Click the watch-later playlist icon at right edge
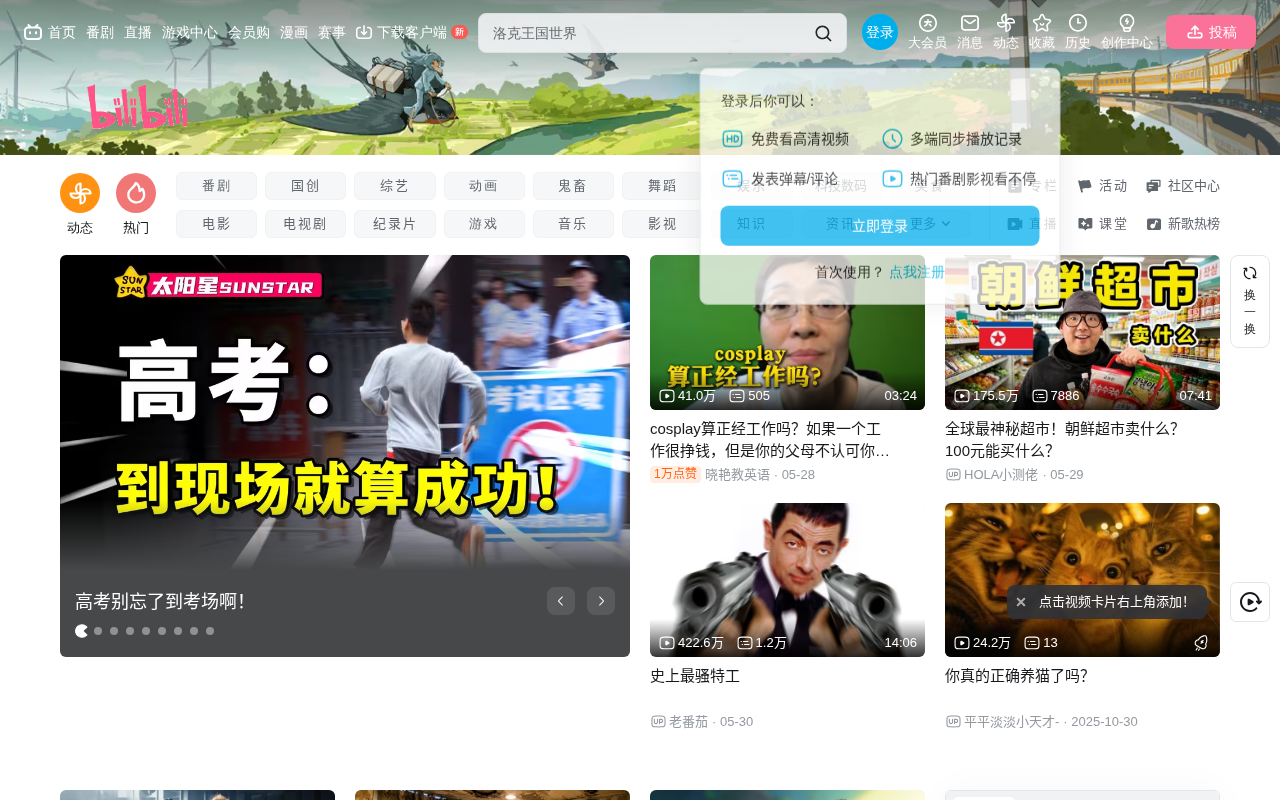The image size is (1280, 800). [1250, 602]
